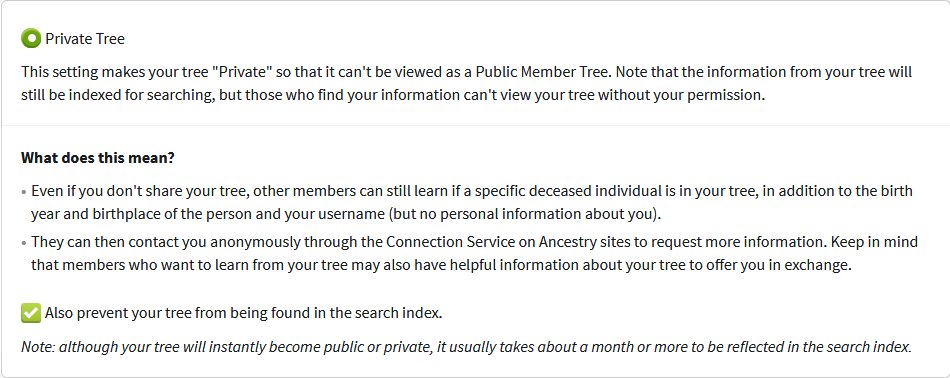Click the "Also prevent your tree" checkbox label
This screenshot has width=950, height=378.
pyautogui.click(x=244, y=313)
